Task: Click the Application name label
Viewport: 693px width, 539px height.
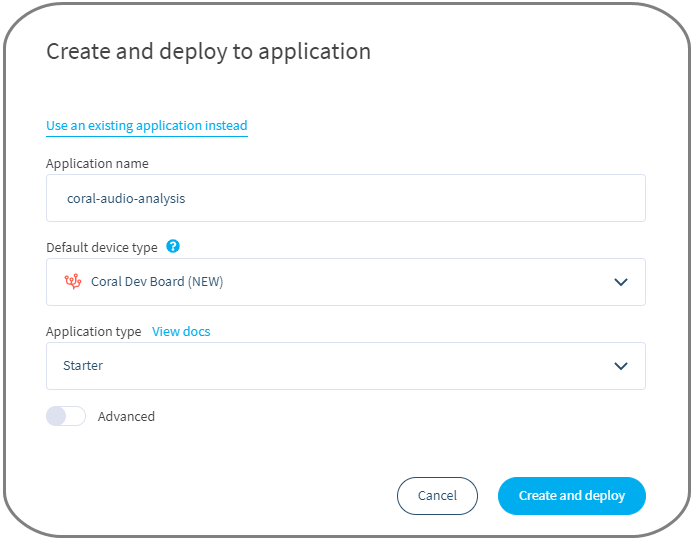Action: point(97,163)
